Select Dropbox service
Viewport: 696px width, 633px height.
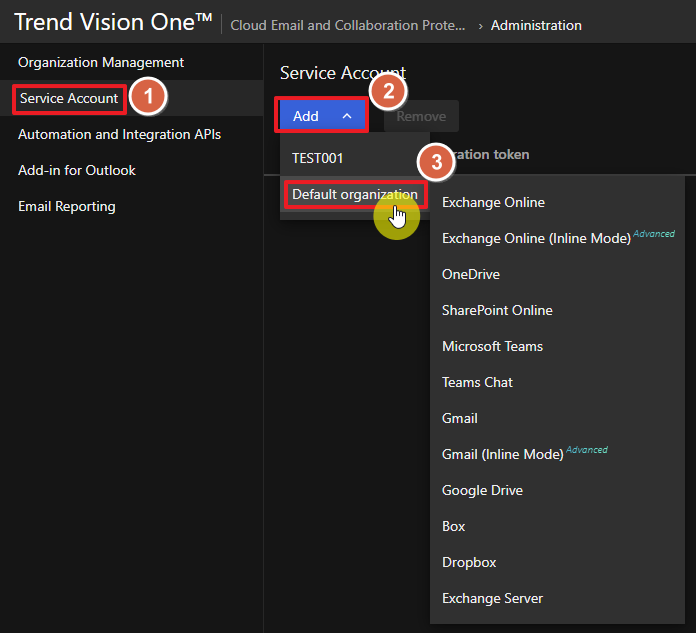469,562
